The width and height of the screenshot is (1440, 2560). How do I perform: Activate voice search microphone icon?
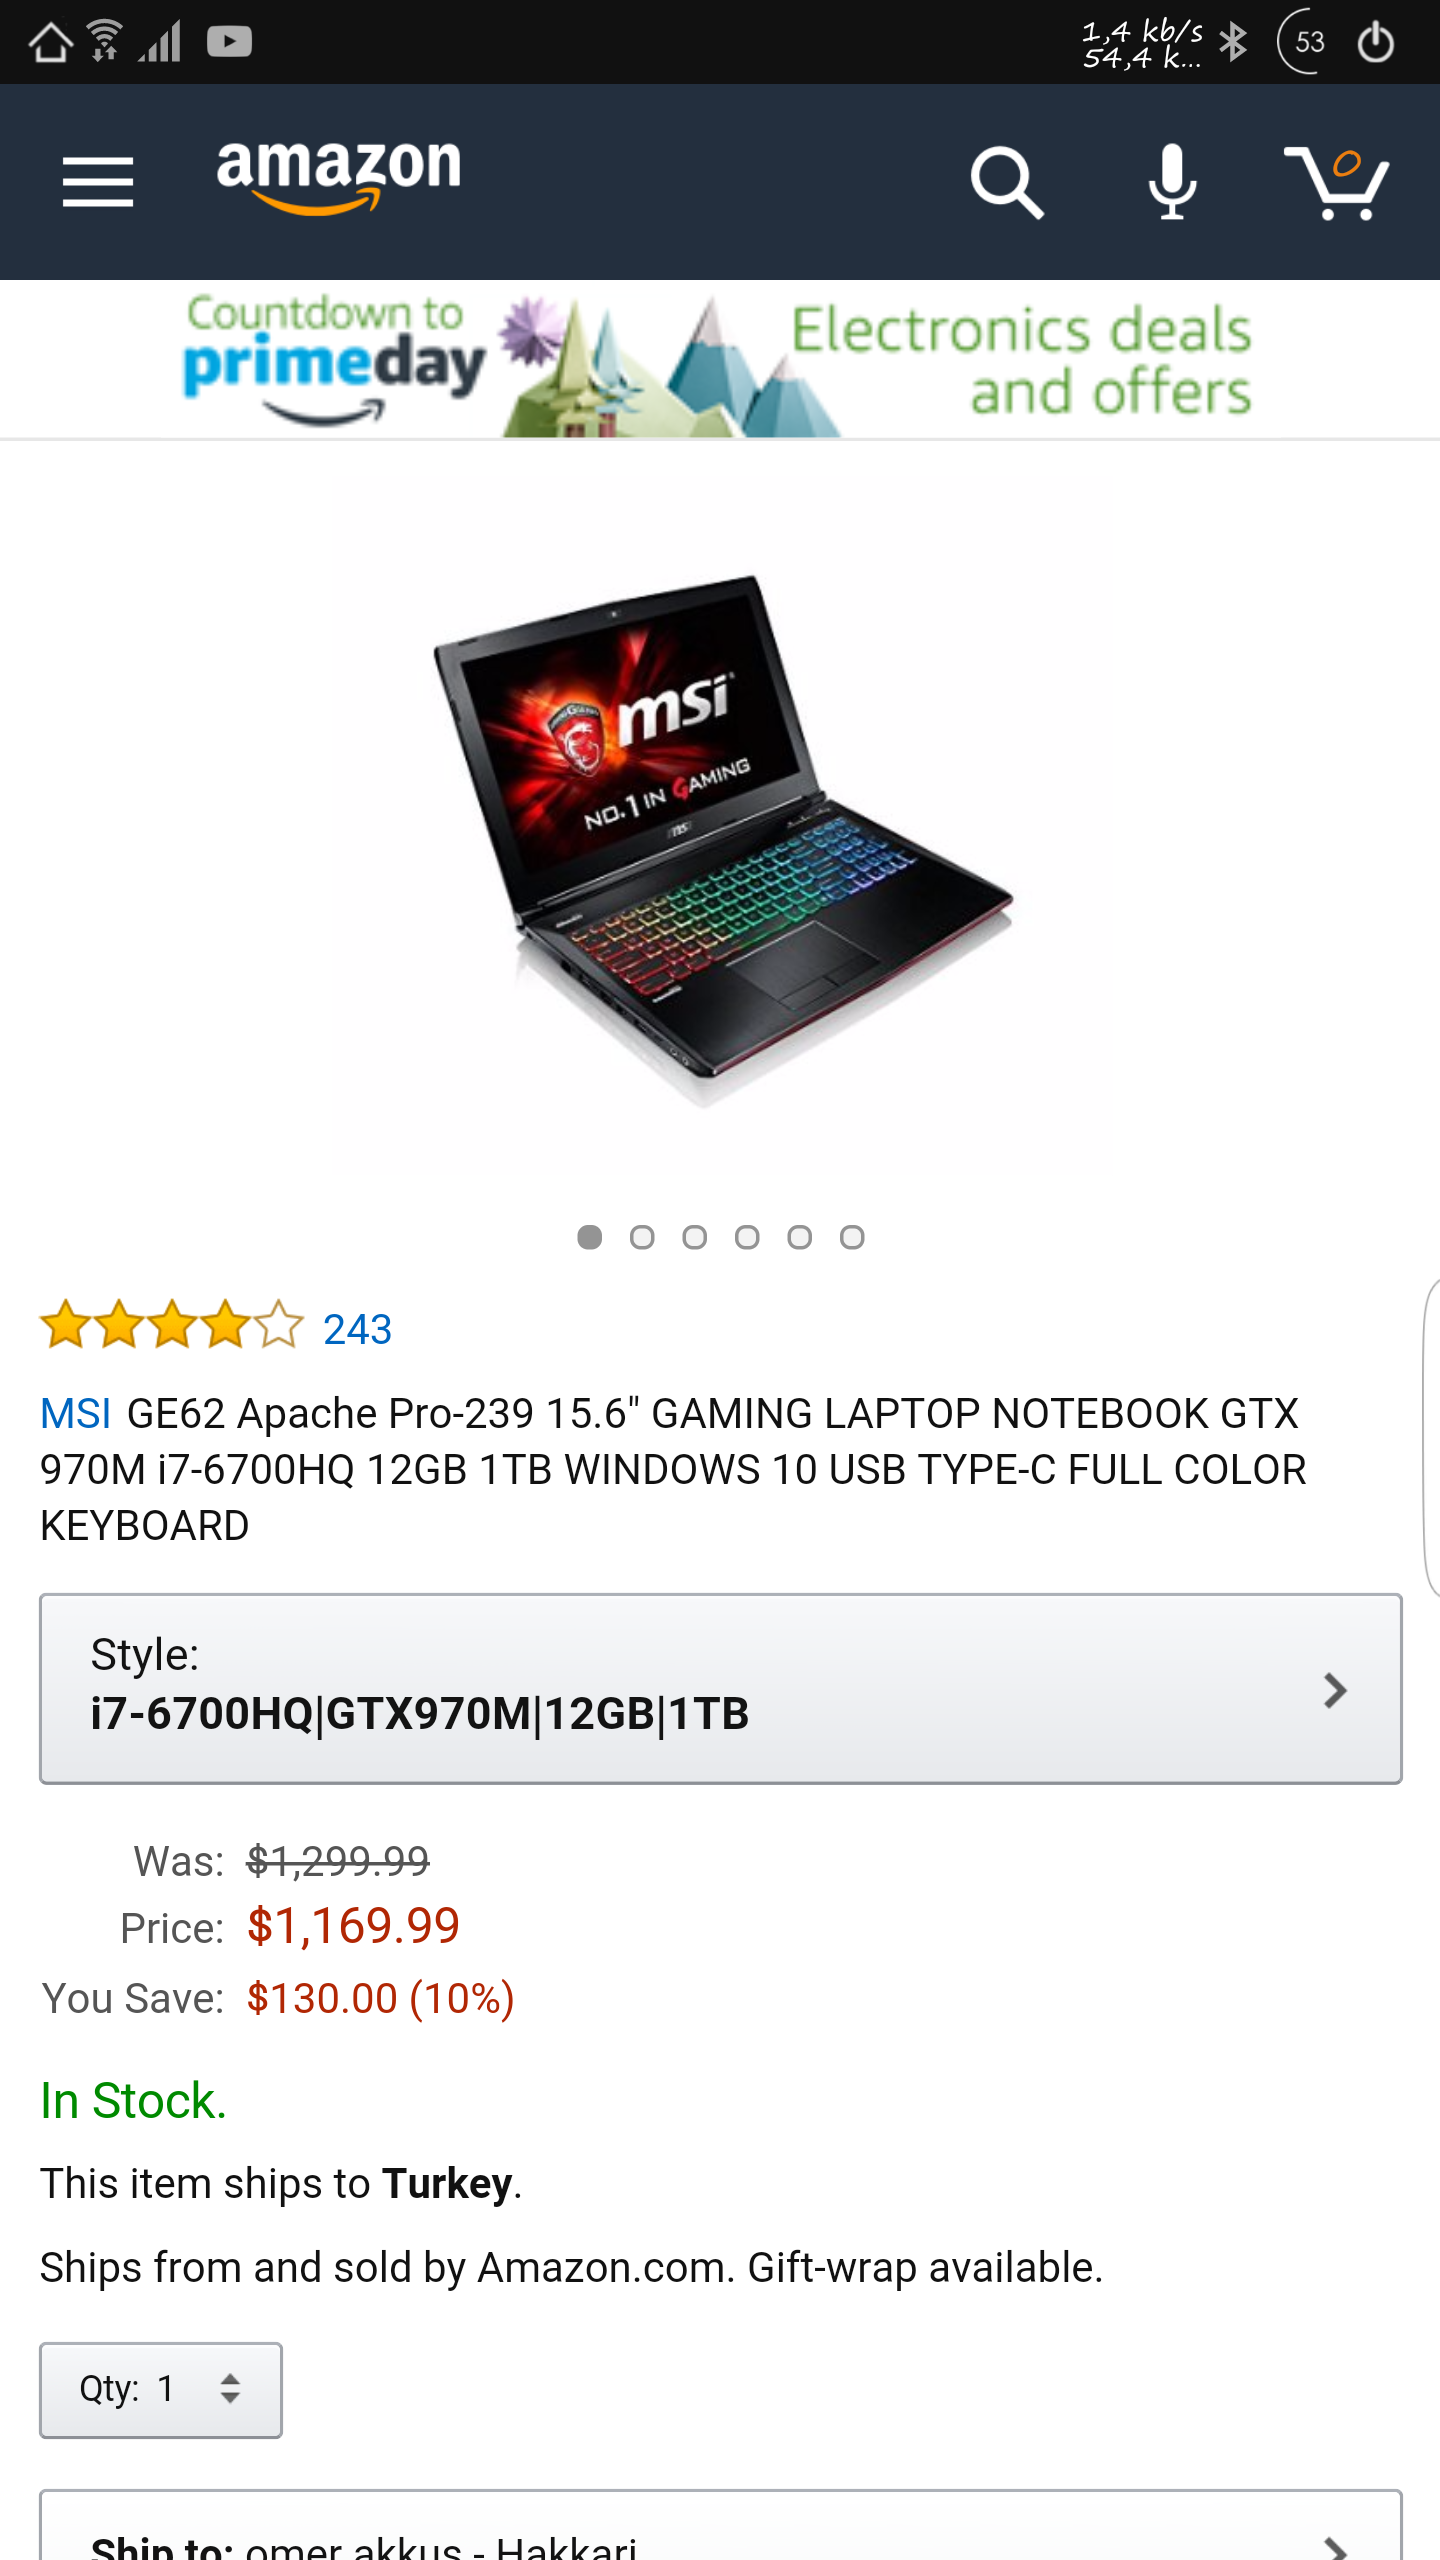1172,181
